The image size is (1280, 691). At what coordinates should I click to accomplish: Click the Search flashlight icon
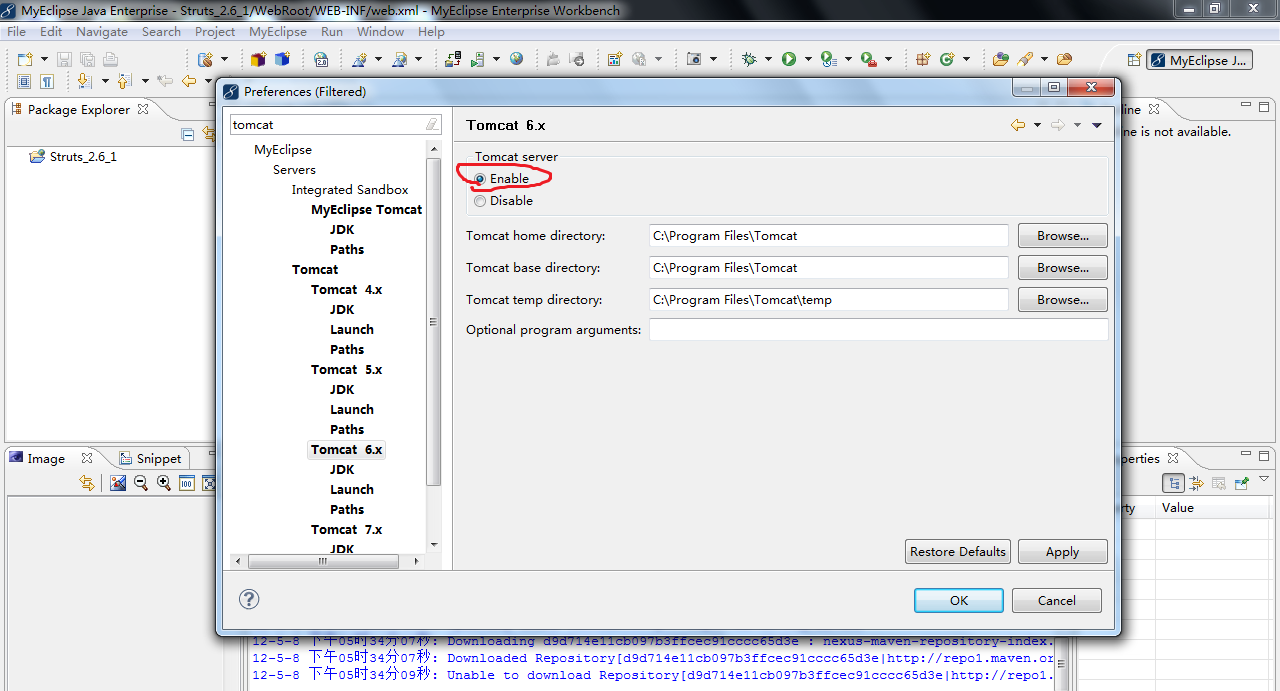1024,59
